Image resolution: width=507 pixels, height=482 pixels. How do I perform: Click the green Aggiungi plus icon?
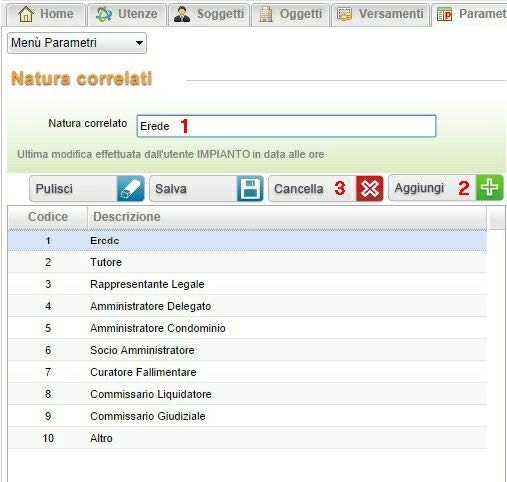pos(490,188)
